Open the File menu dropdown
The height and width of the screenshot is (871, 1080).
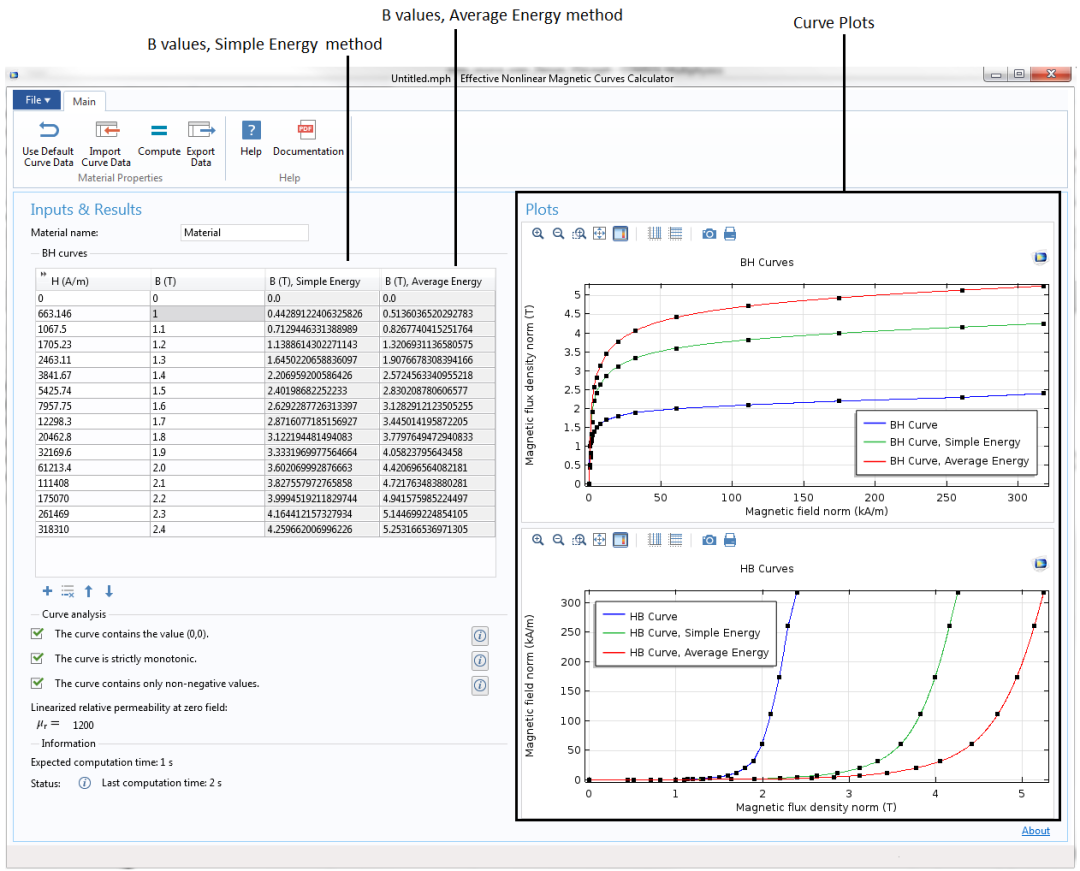pyautogui.click(x=37, y=101)
